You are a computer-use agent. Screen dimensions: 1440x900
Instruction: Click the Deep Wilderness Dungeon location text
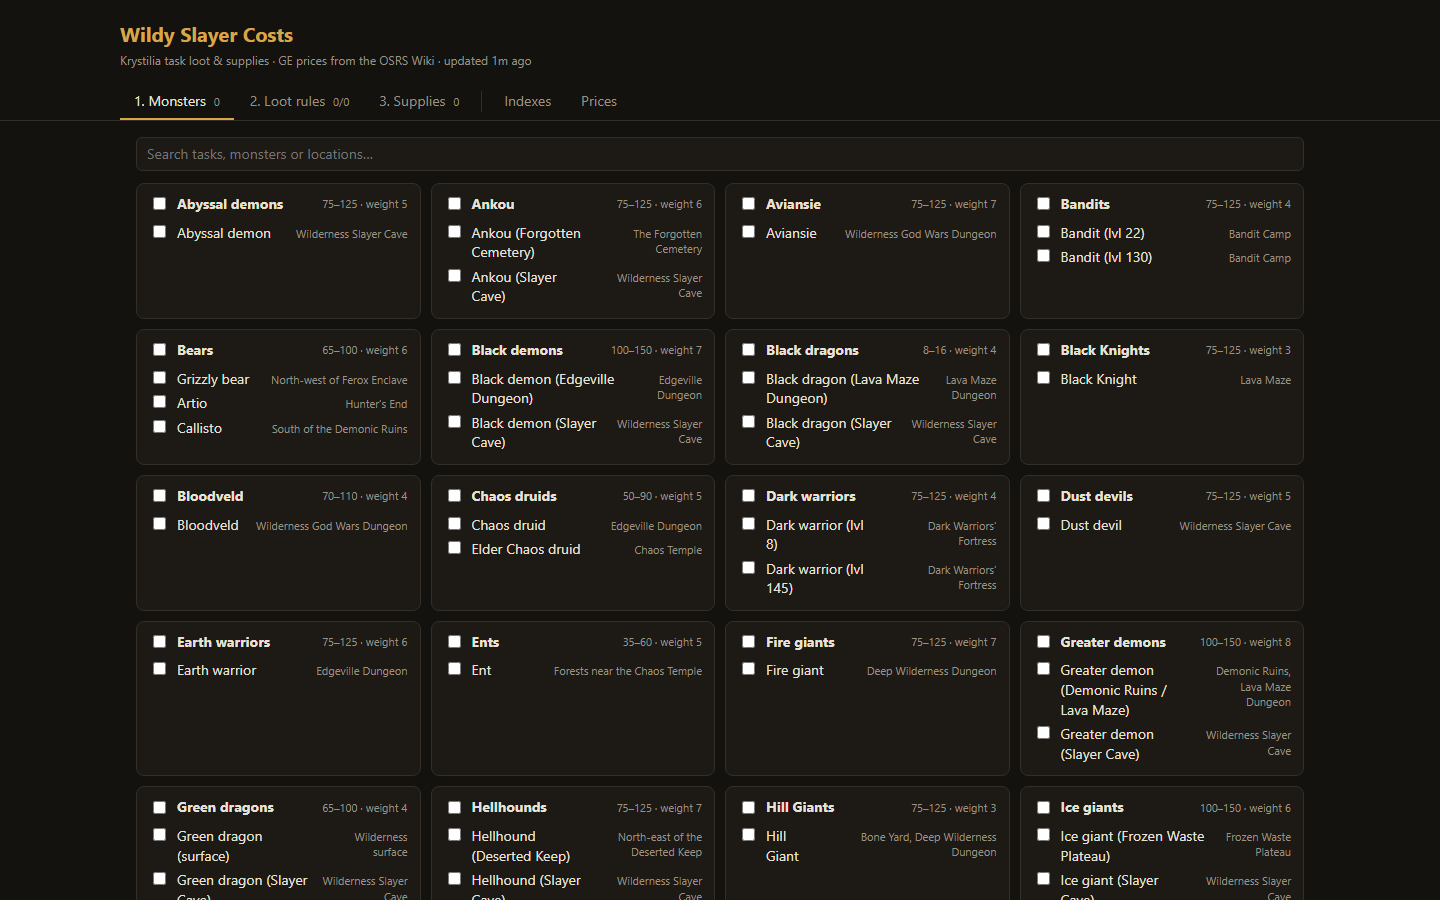(931, 671)
